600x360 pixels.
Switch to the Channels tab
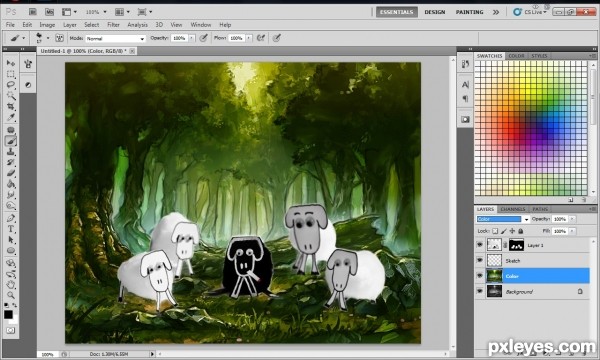513,209
